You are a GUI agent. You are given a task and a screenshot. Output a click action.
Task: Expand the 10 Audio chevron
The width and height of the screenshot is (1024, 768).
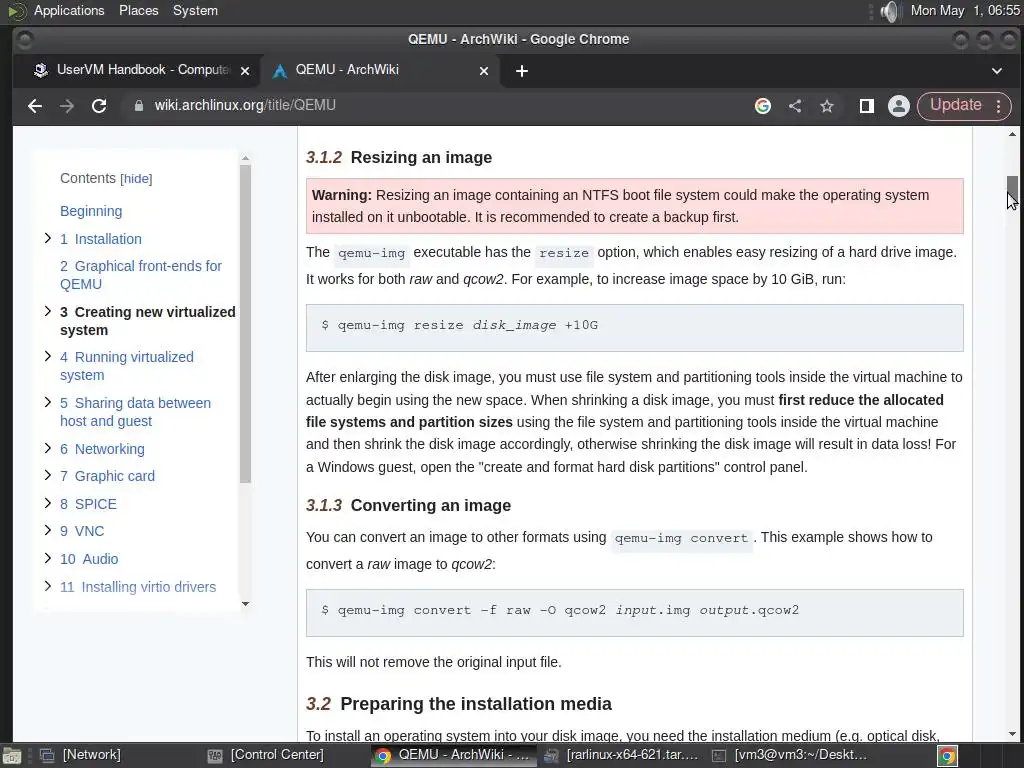pos(48,558)
